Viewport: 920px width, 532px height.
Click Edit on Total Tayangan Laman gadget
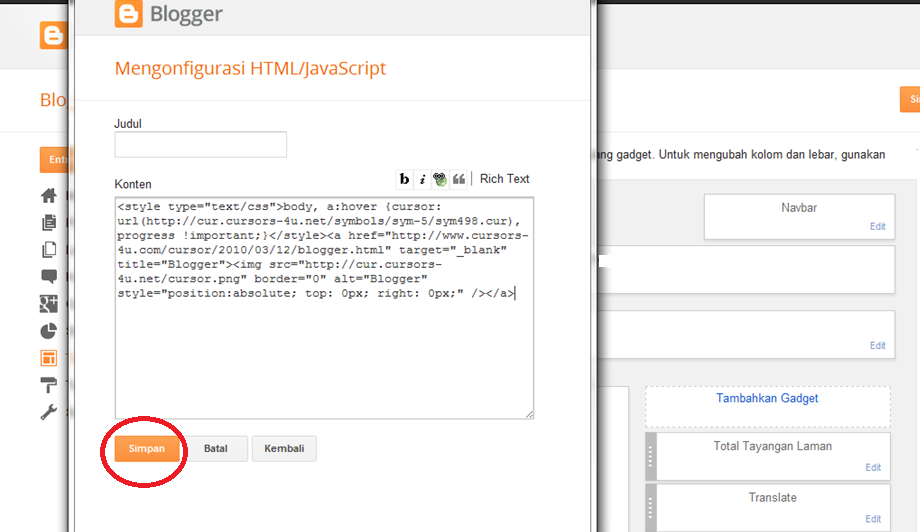(873, 467)
